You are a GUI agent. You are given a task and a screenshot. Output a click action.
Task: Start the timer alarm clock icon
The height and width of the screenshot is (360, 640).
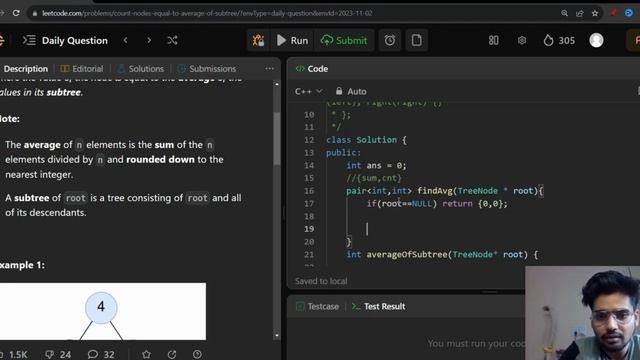(390, 40)
